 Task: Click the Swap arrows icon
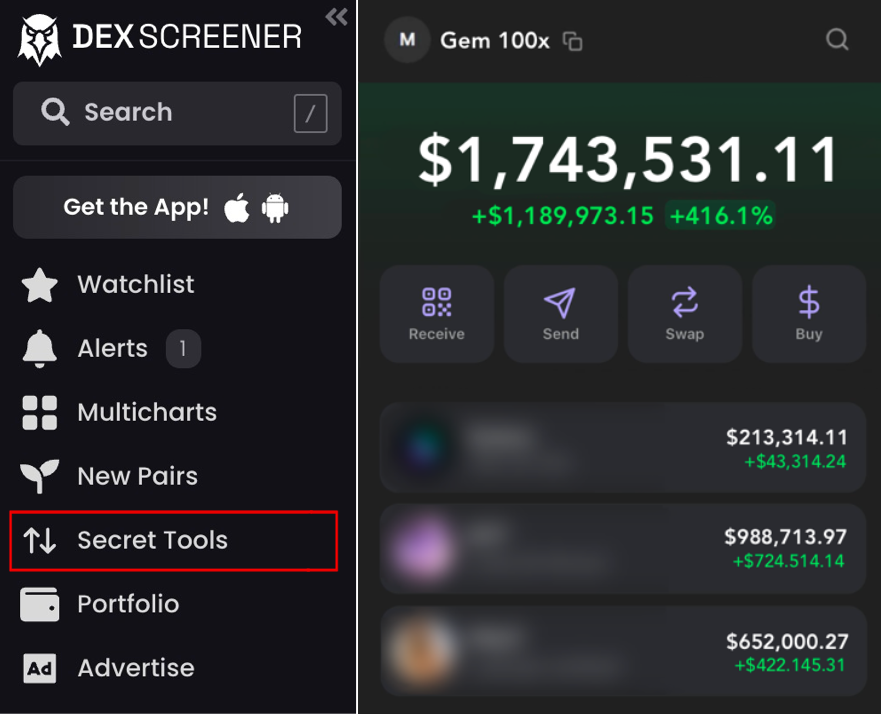tap(685, 302)
